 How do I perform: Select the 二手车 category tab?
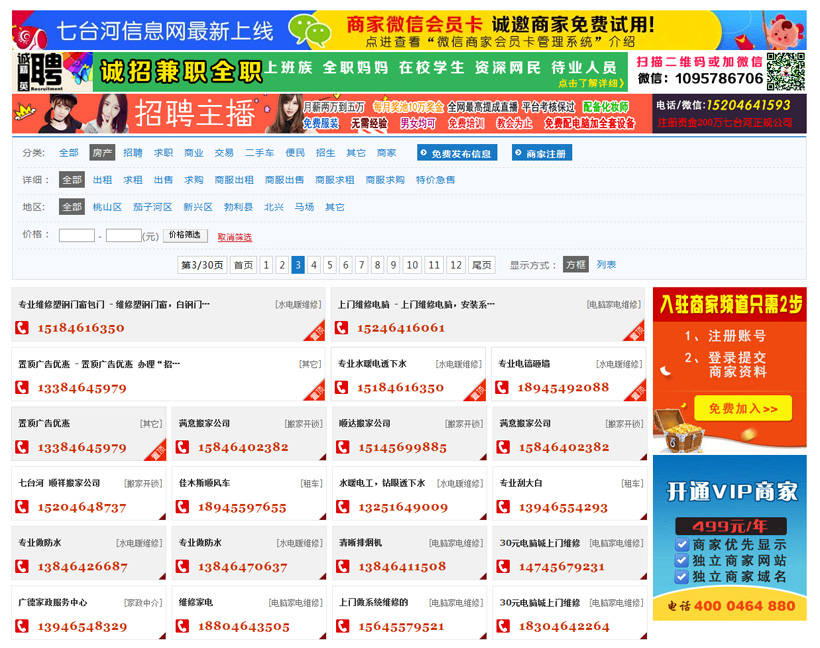point(259,153)
